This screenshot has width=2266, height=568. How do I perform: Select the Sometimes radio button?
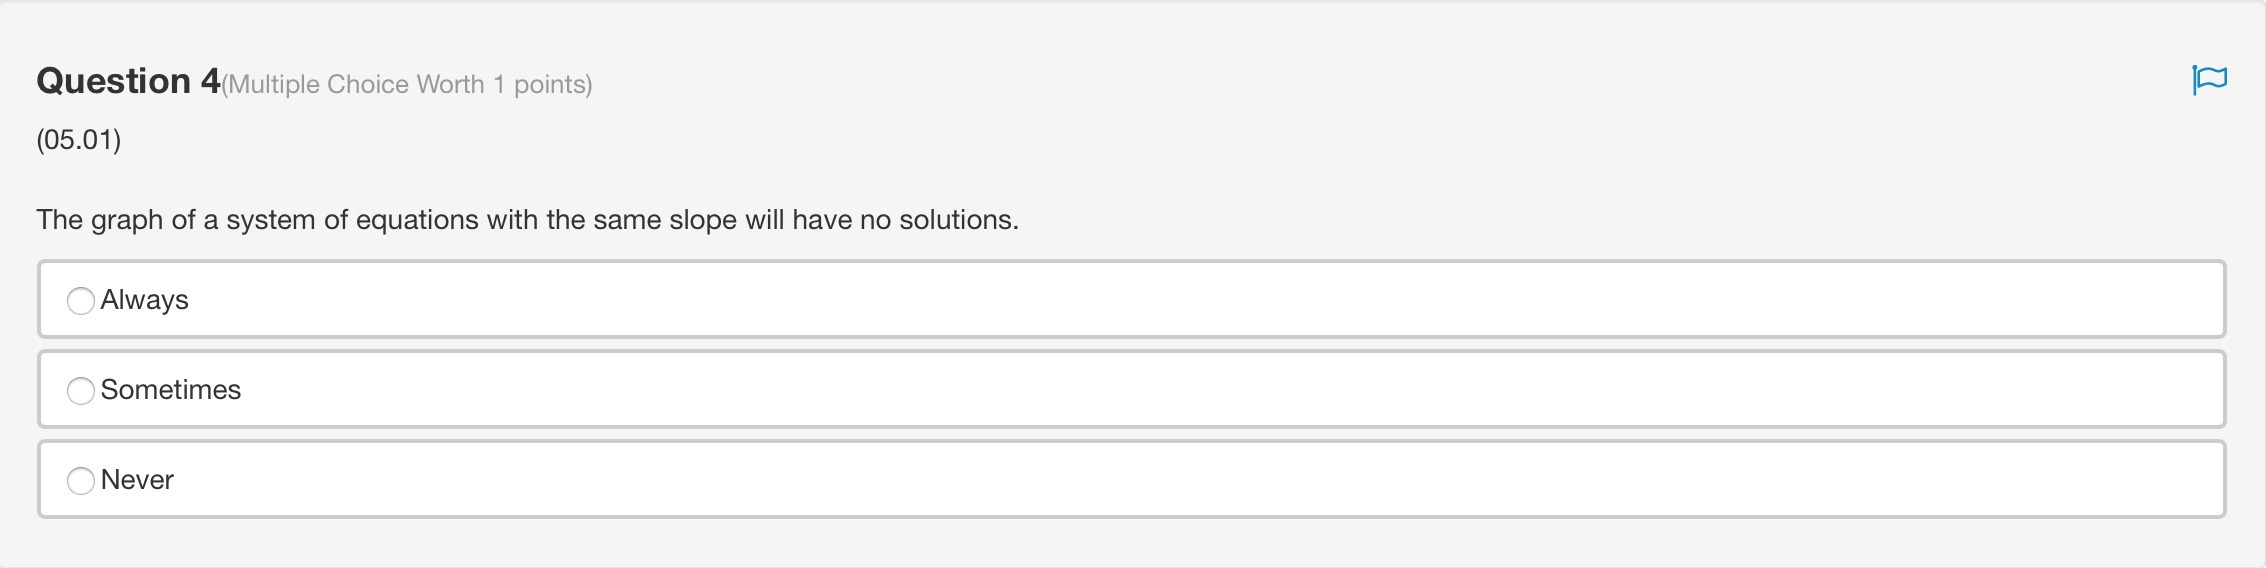tap(81, 390)
